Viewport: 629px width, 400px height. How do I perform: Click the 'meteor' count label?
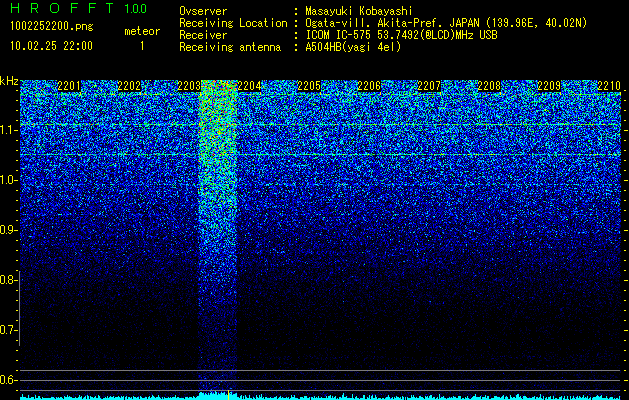click(x=142, y=31)
